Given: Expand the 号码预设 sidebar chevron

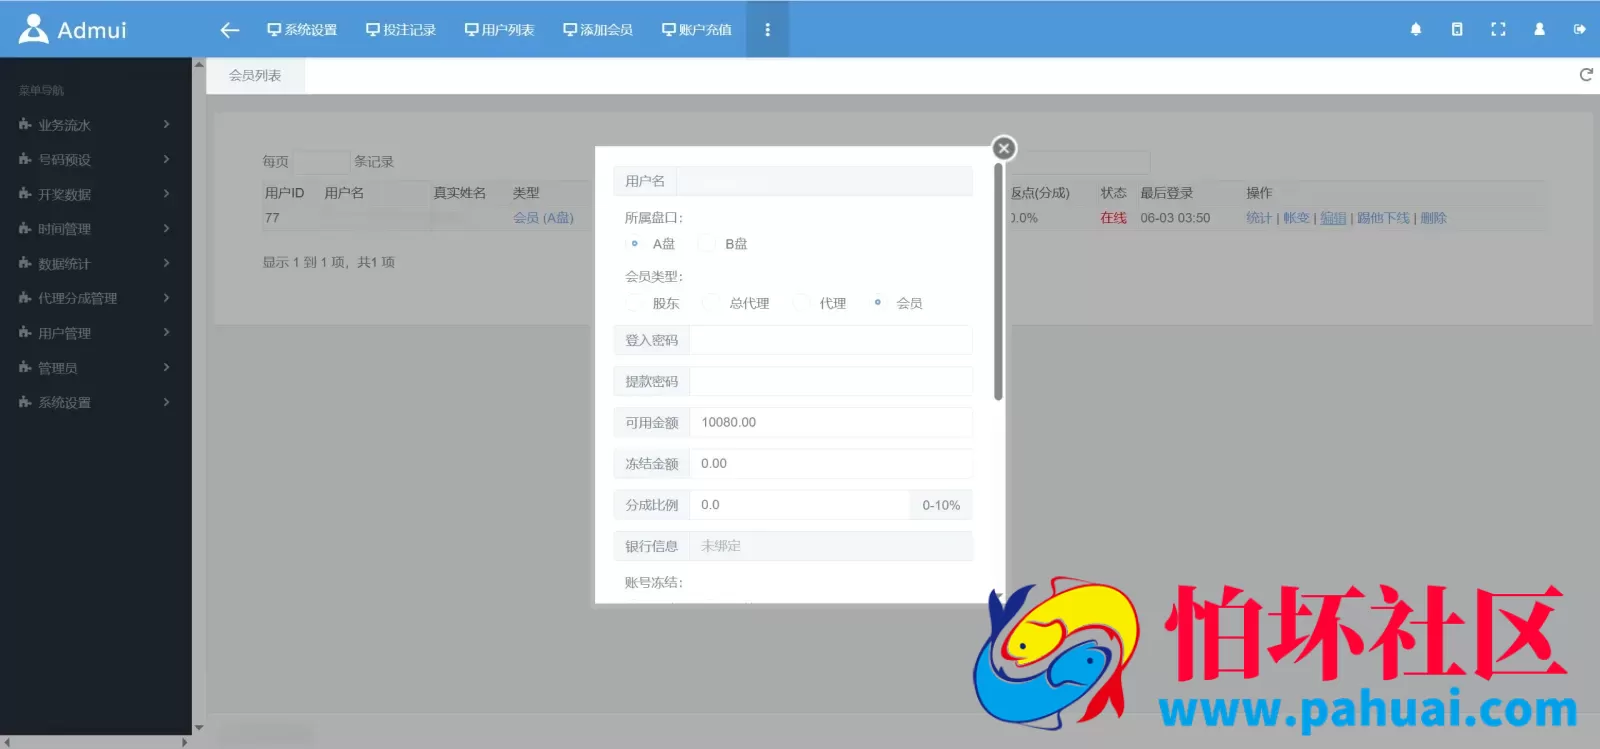Looking at the screenshot, I should point(166,159).
